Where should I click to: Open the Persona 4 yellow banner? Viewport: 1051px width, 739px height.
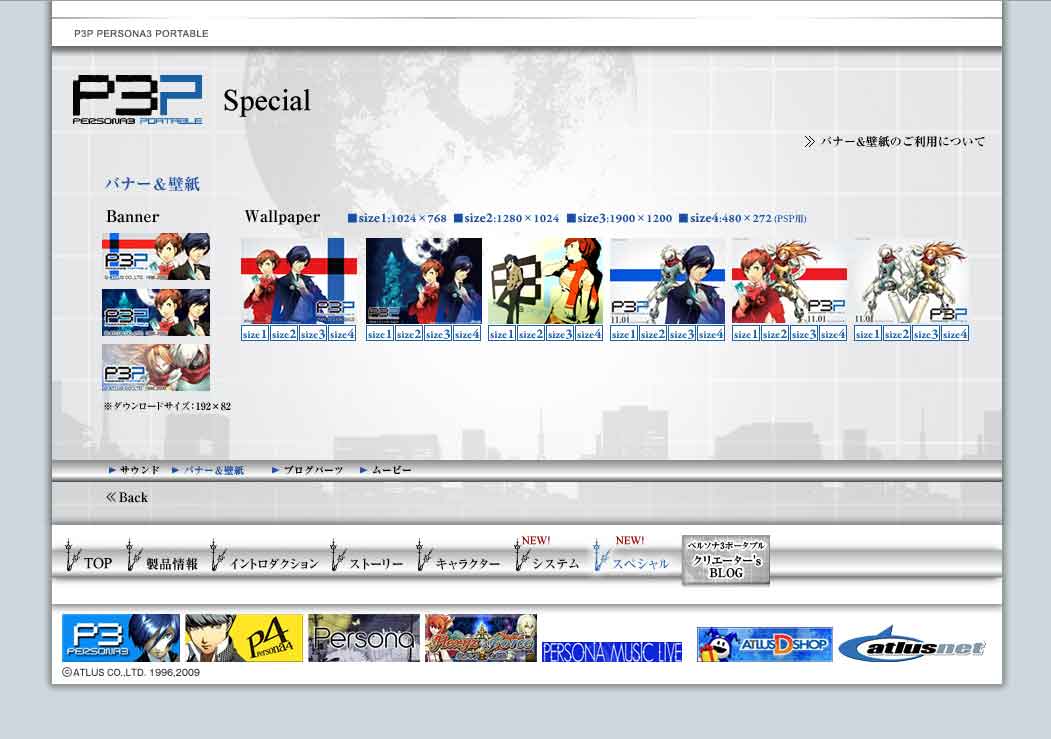click(244, 638)
